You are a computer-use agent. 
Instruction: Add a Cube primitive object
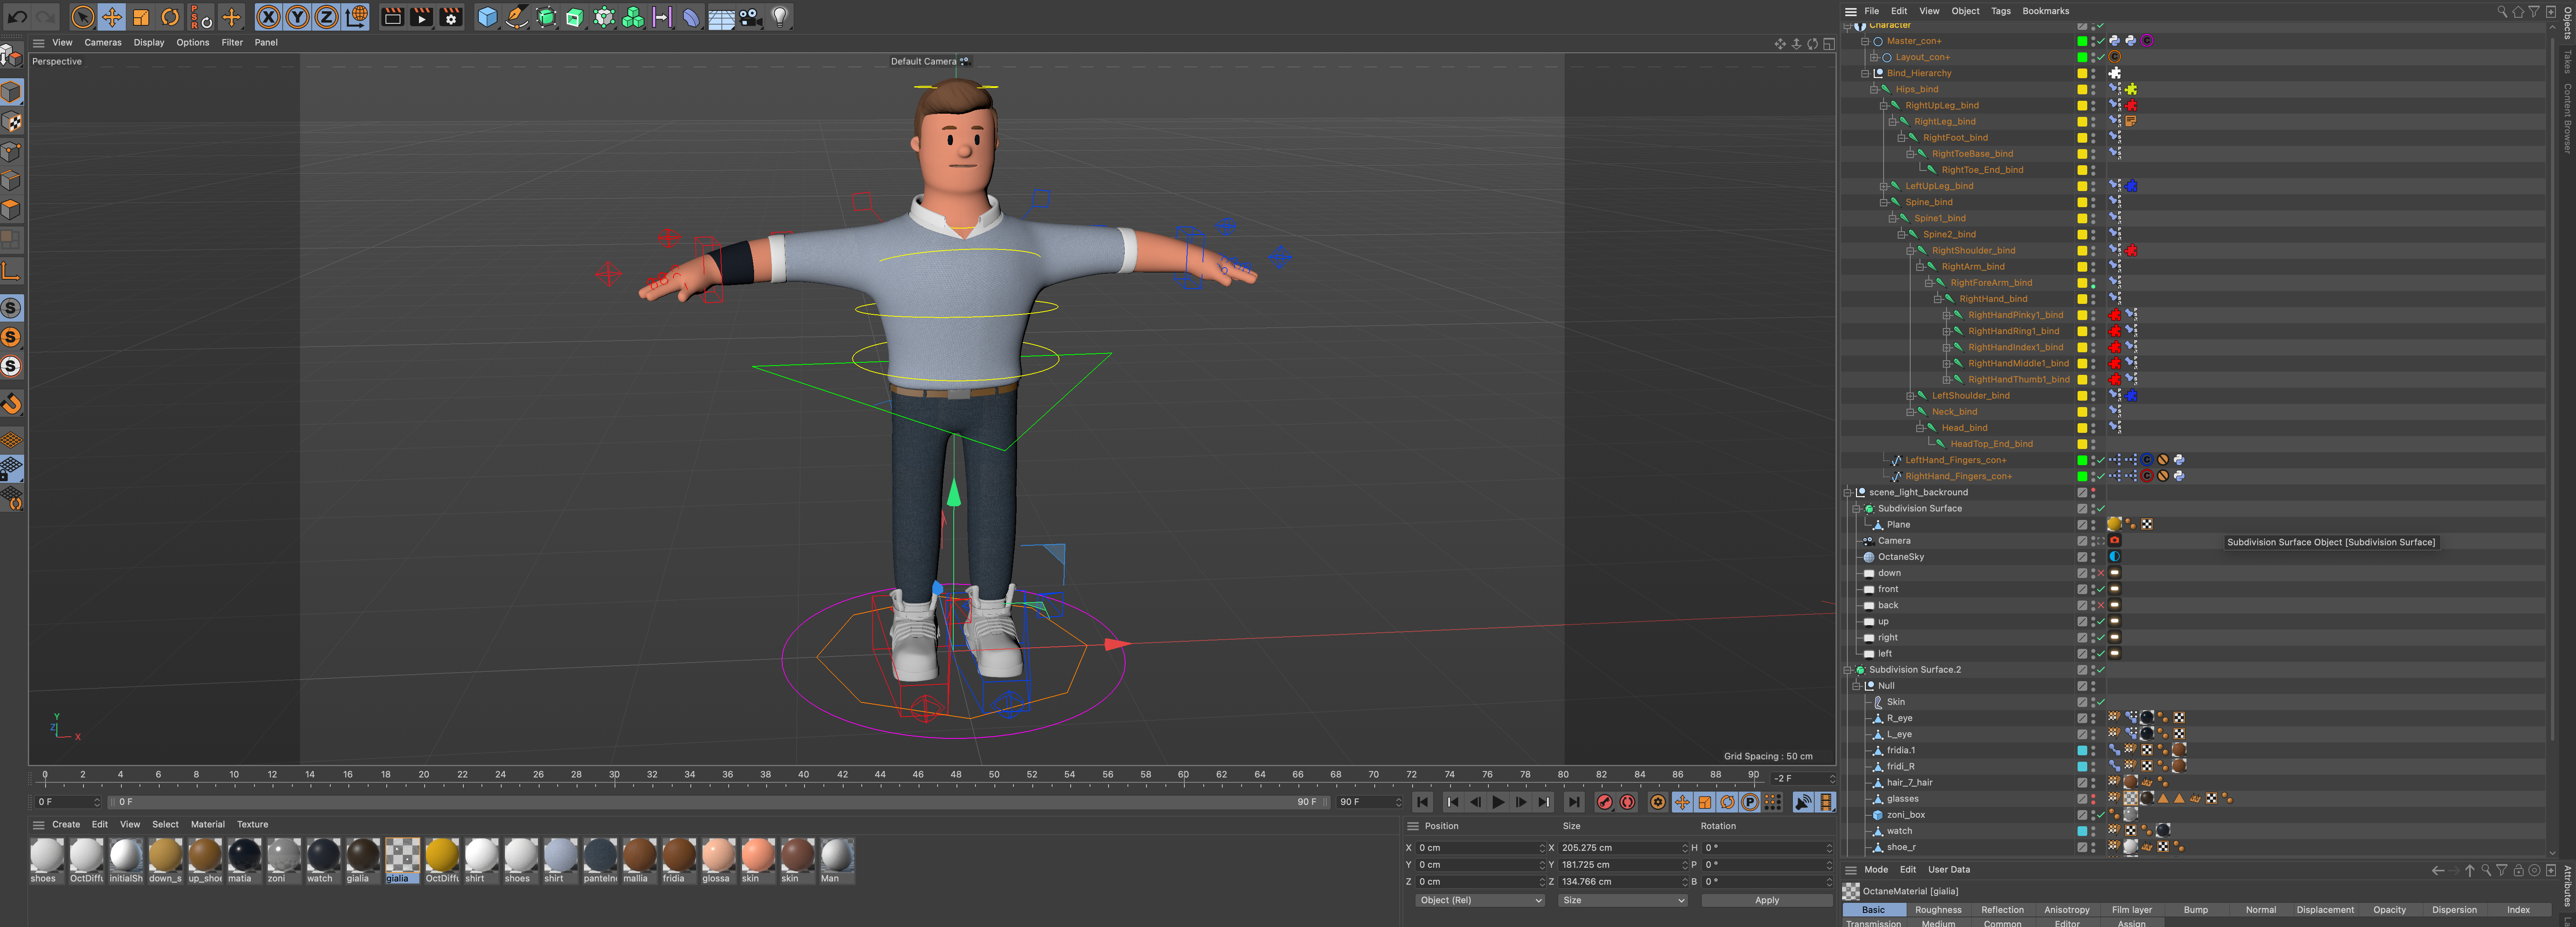coord(487,17)
